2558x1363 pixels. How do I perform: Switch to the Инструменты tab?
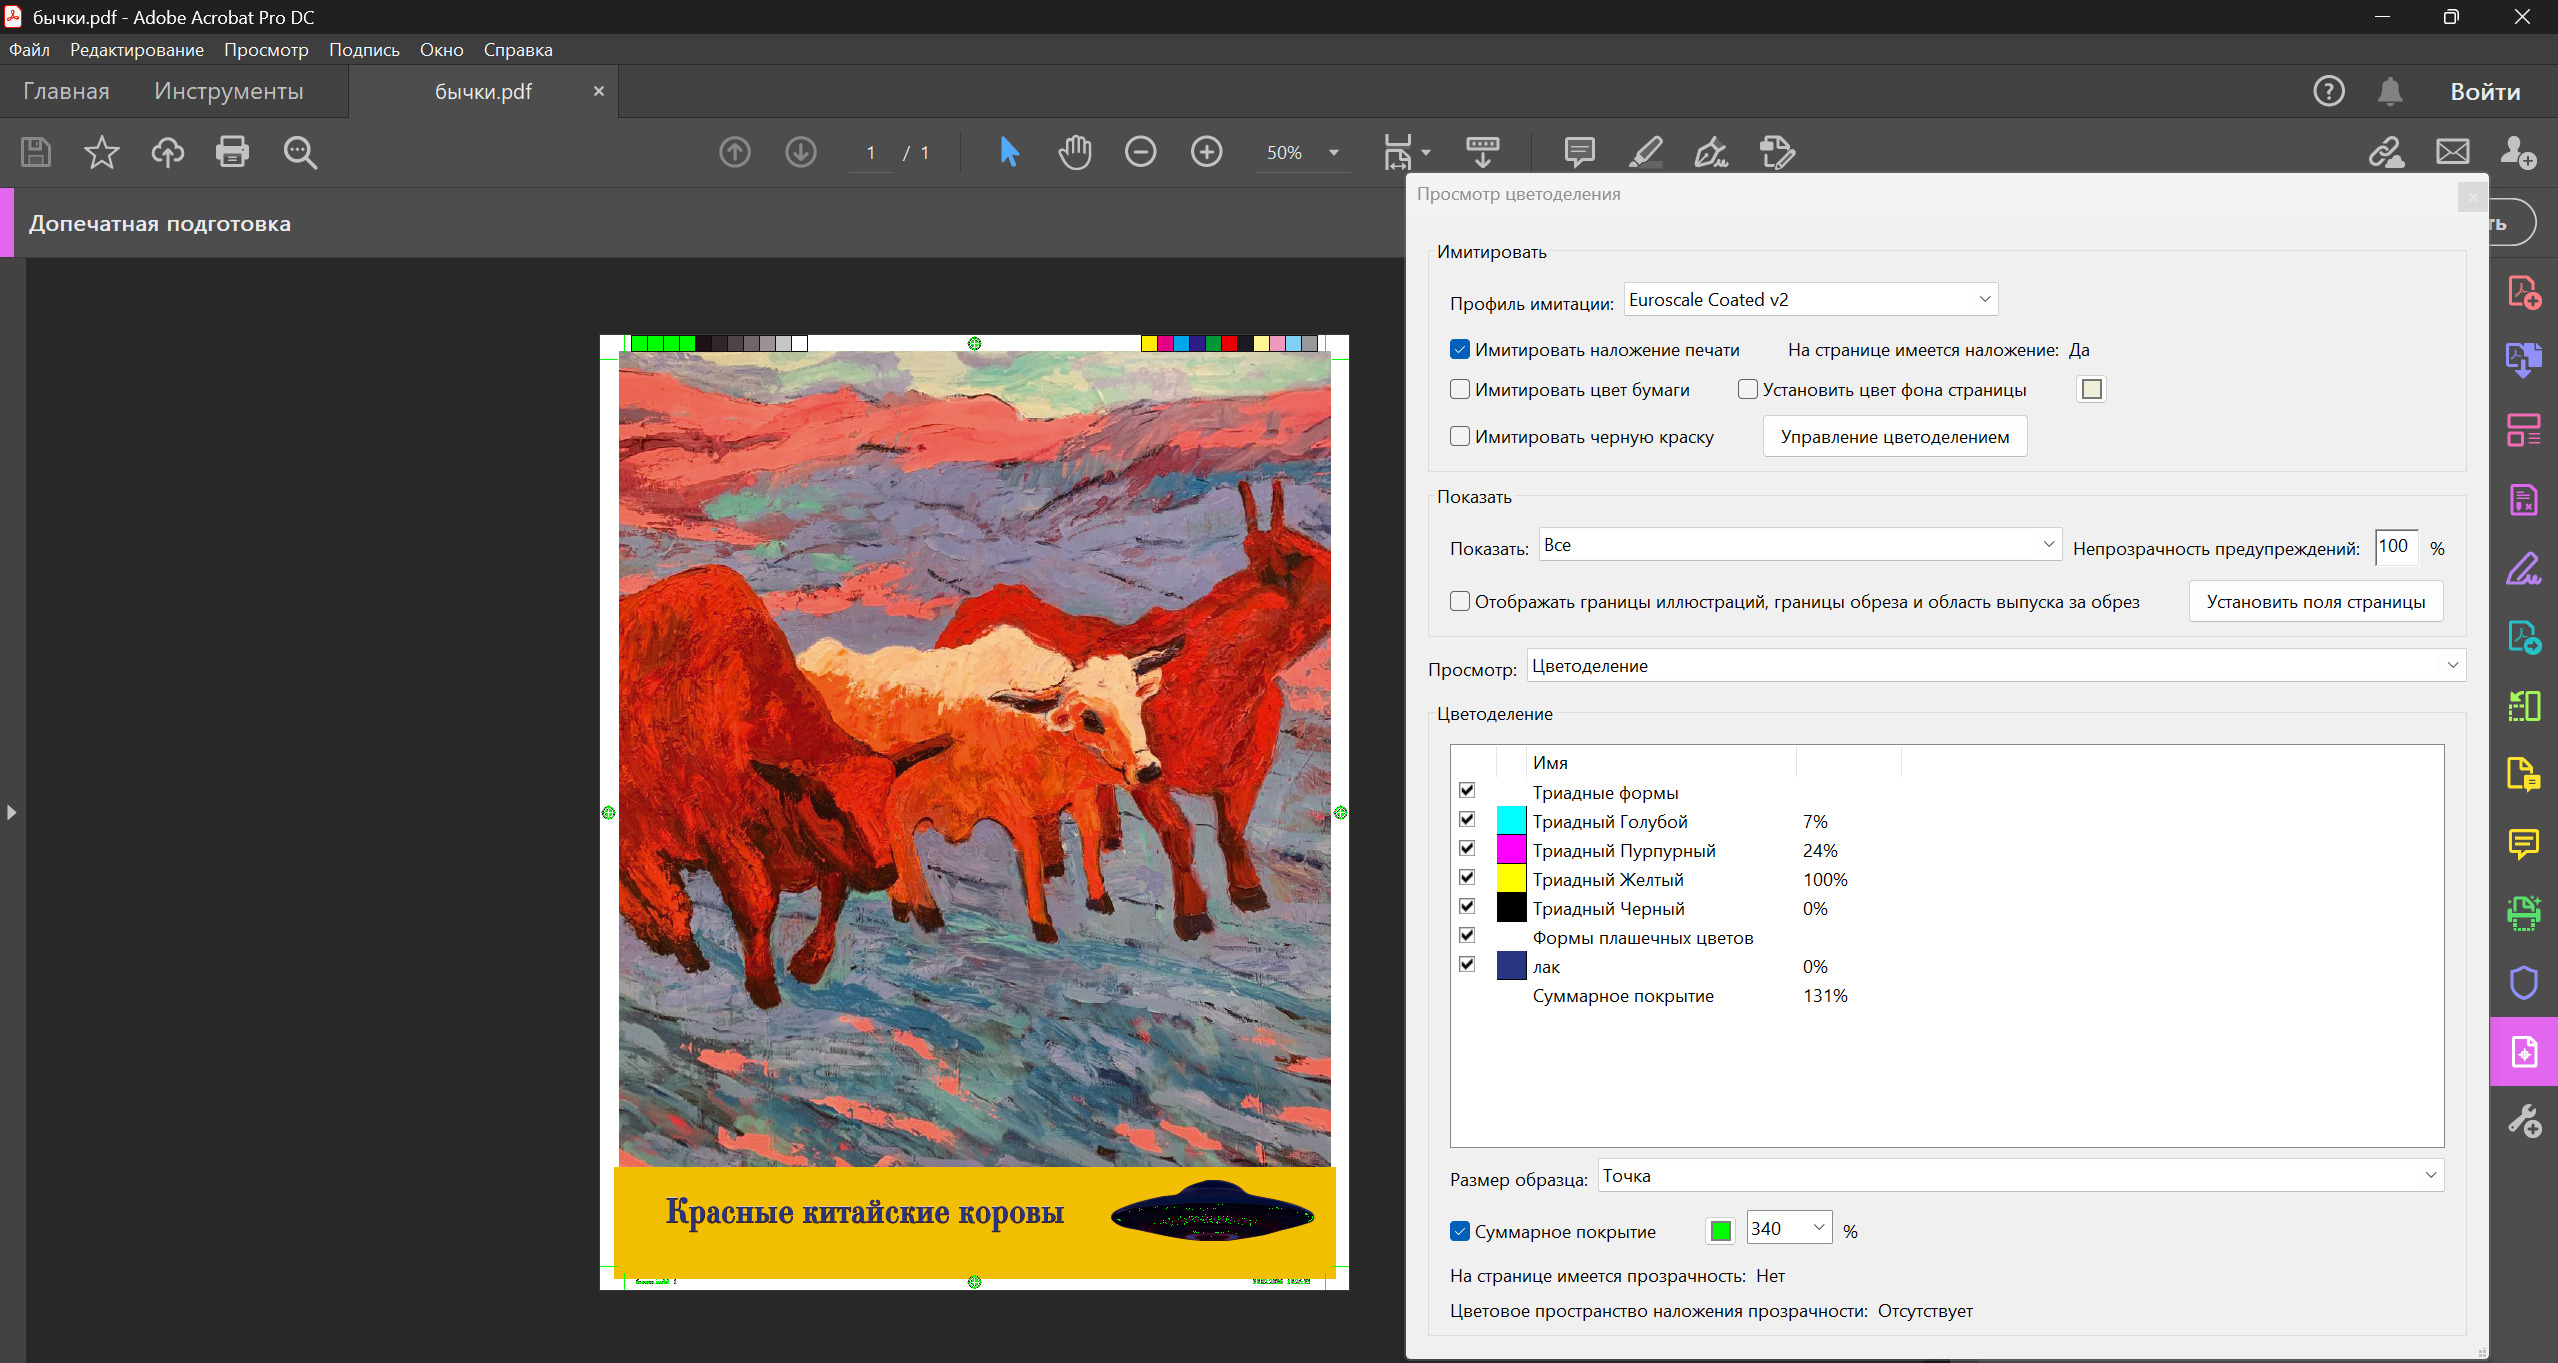229,91
